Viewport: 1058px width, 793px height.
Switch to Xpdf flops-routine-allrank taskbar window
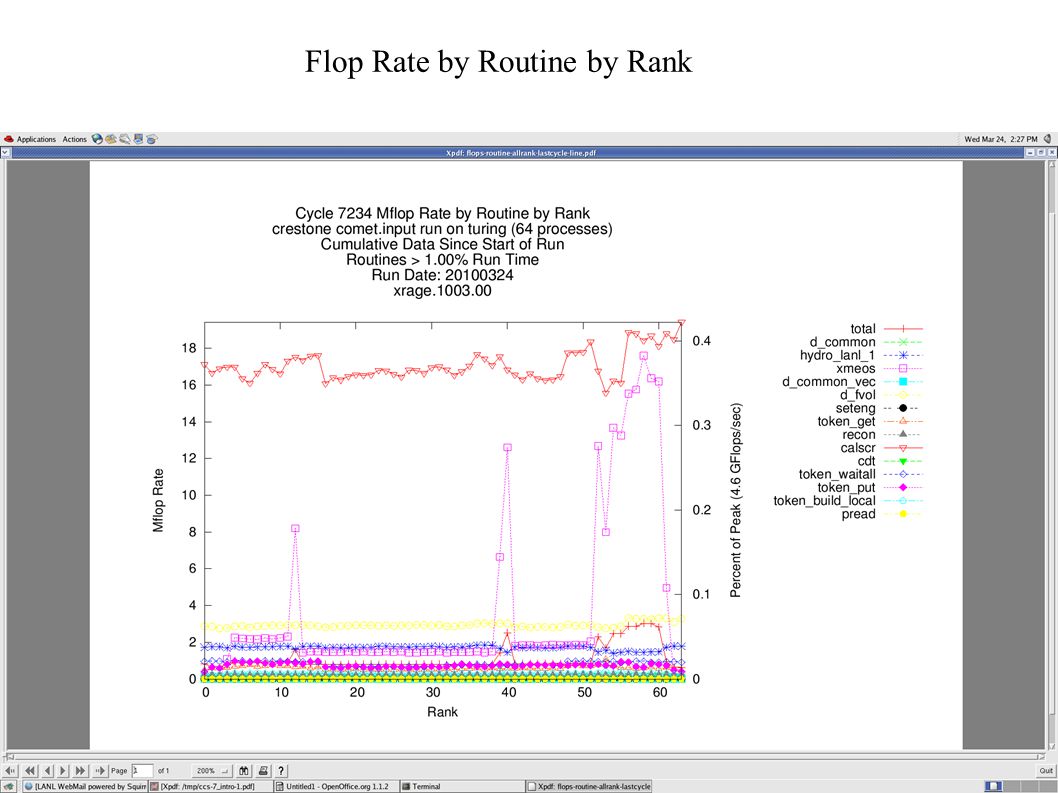pos(589,786)
